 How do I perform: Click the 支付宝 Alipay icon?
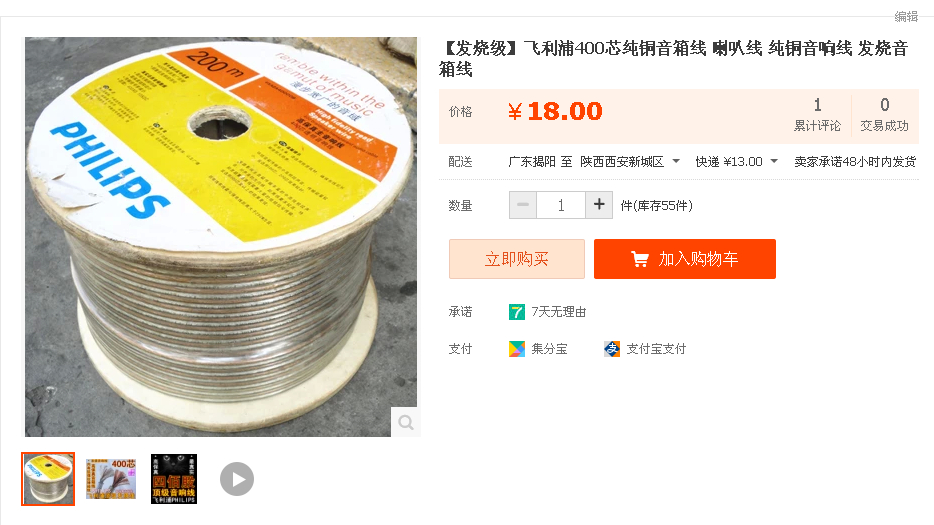pyautogui.click(x=612, y=349)
